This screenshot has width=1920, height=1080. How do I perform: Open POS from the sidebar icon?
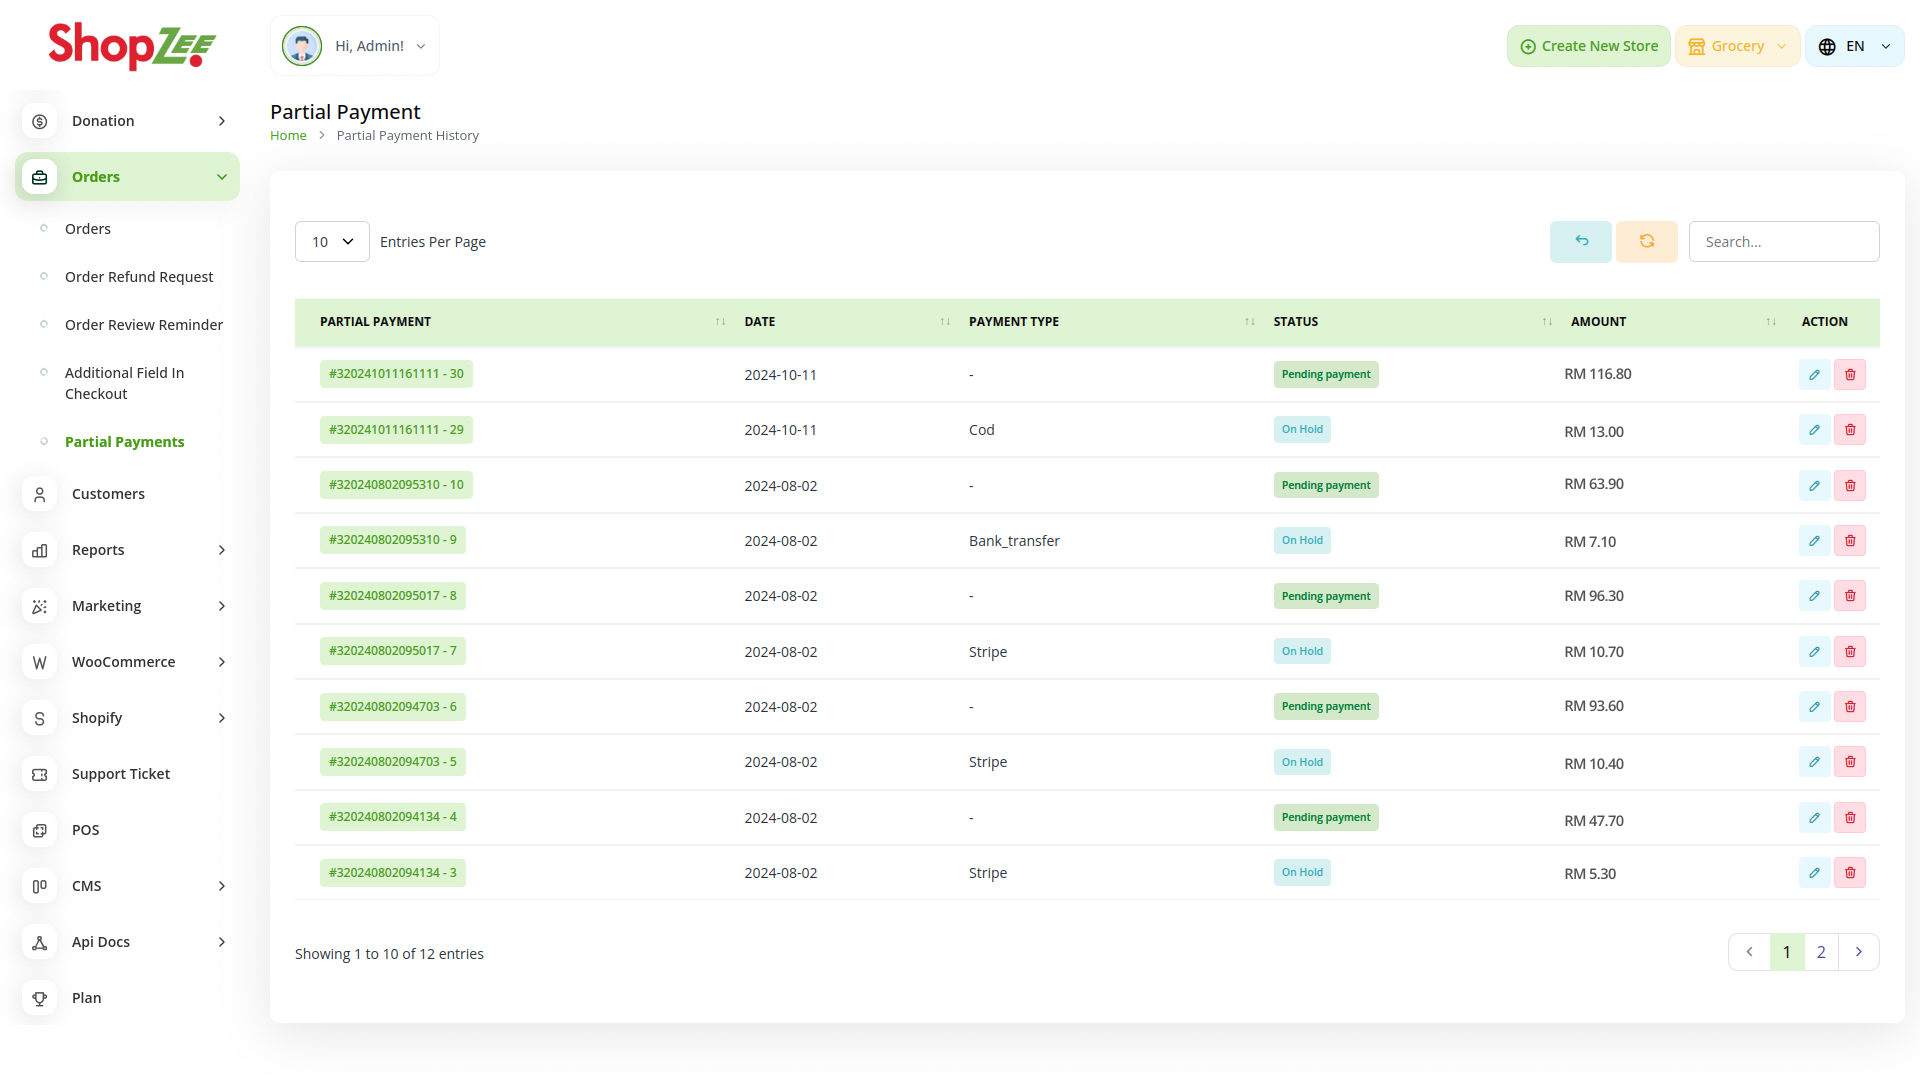[x=40, y=830]
